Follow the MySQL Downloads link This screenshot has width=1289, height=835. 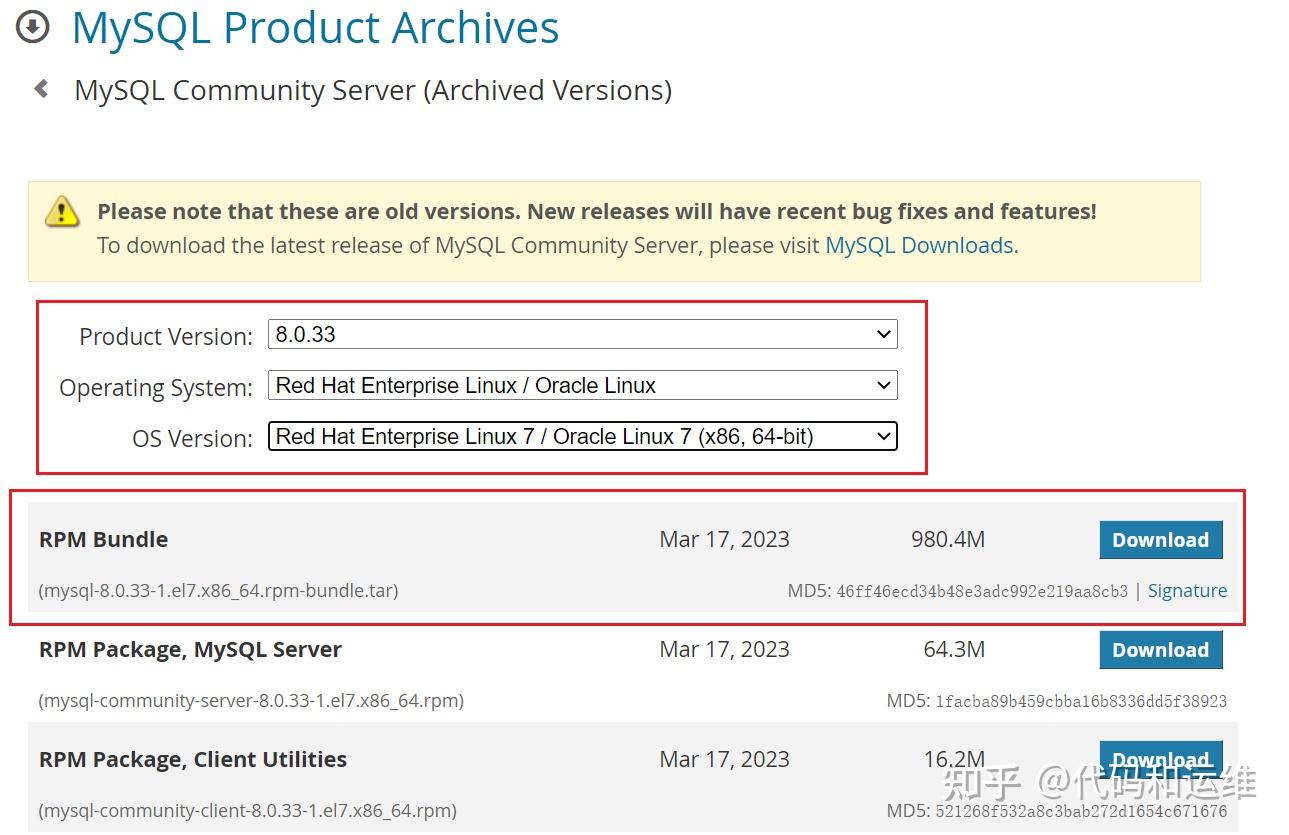(x=919, y=245)
